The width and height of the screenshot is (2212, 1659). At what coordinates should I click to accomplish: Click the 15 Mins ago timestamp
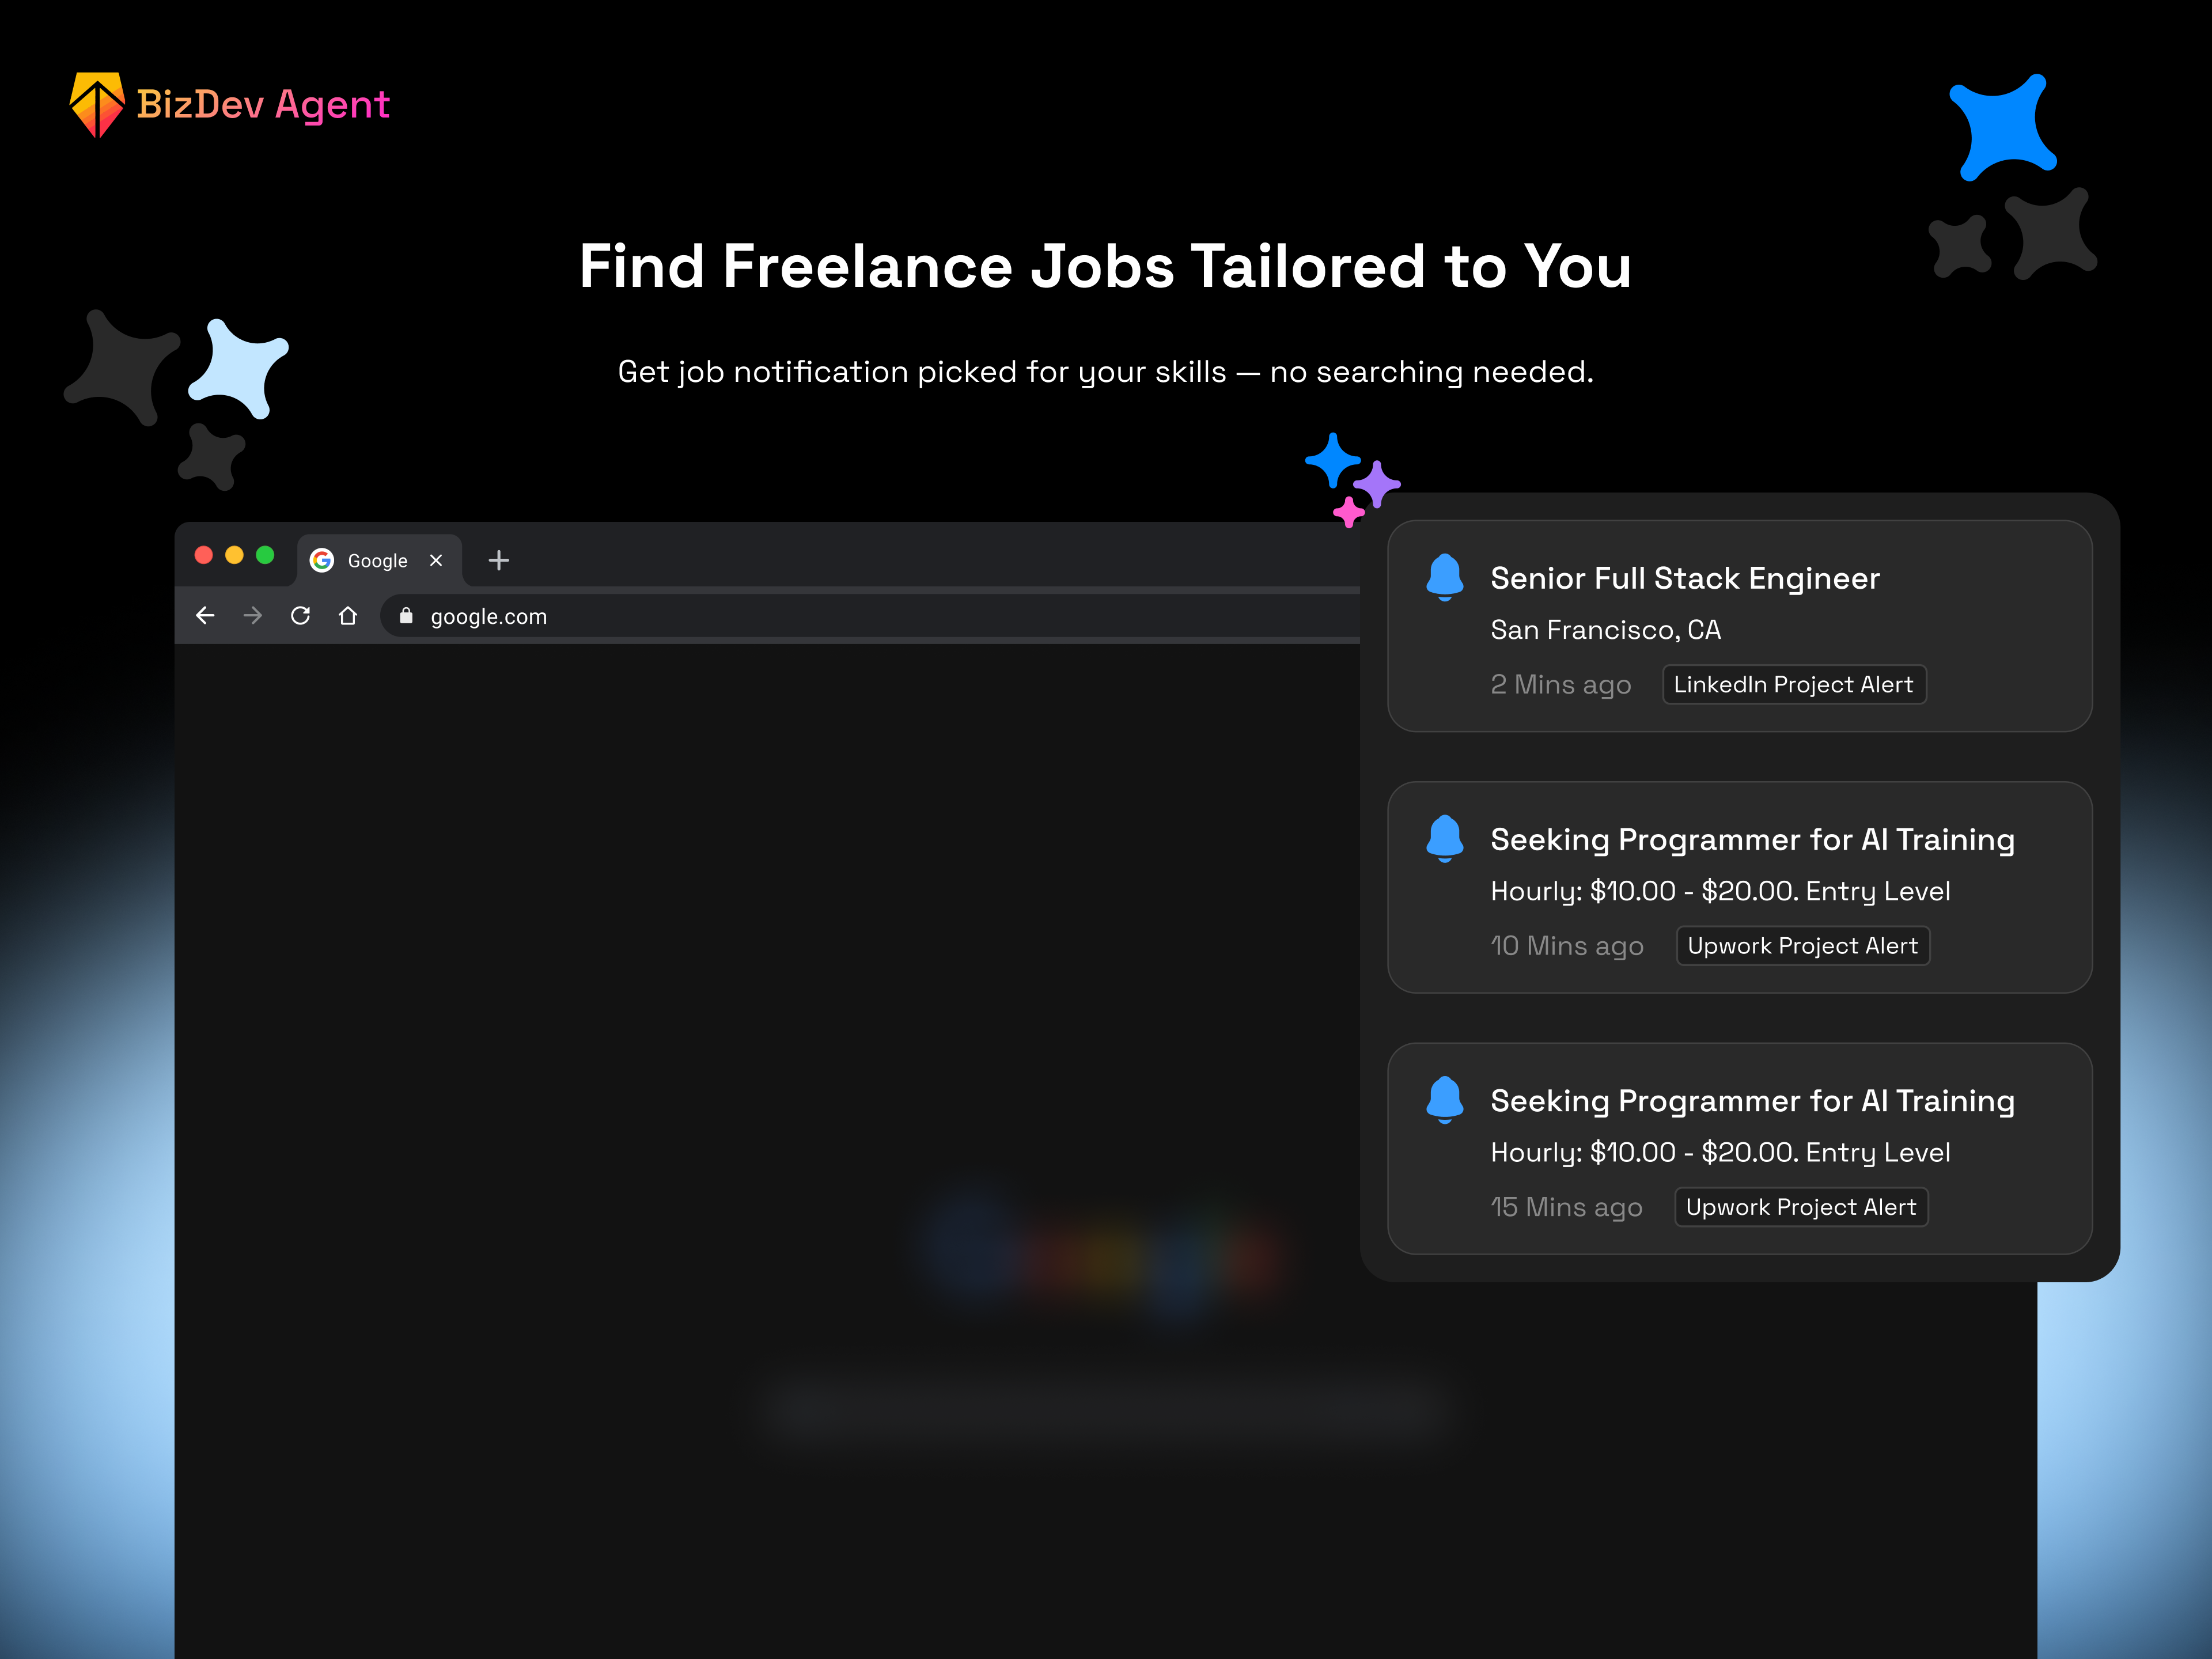[1566, 1207]
